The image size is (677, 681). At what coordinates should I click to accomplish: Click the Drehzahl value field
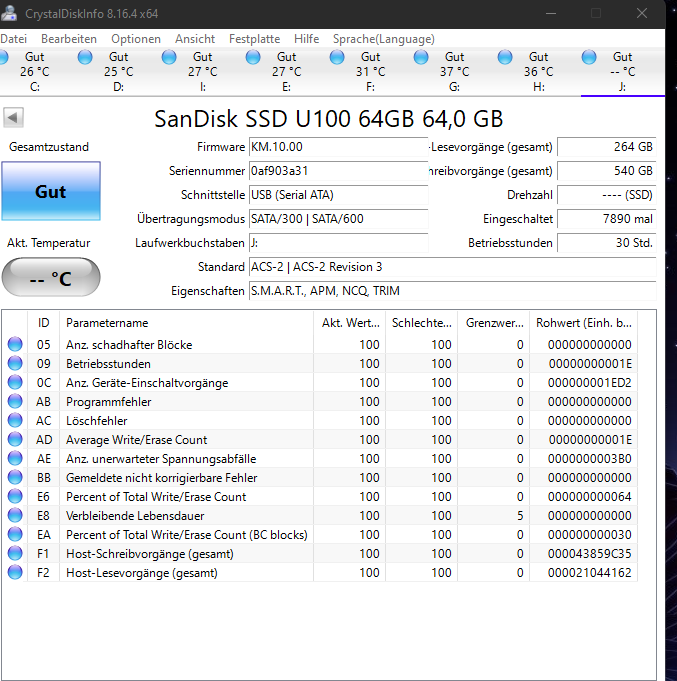tap(606, 195)
